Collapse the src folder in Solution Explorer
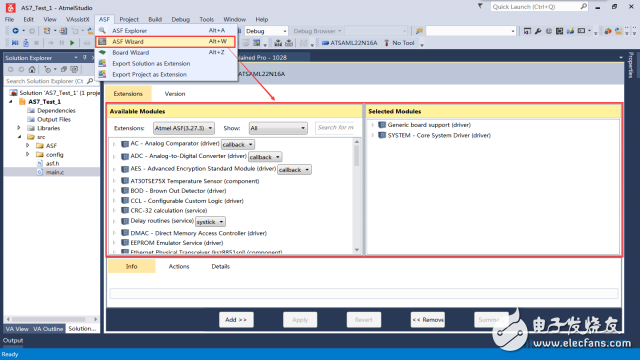Viewport: 640px width, 360px height. (x=19, y=137)
